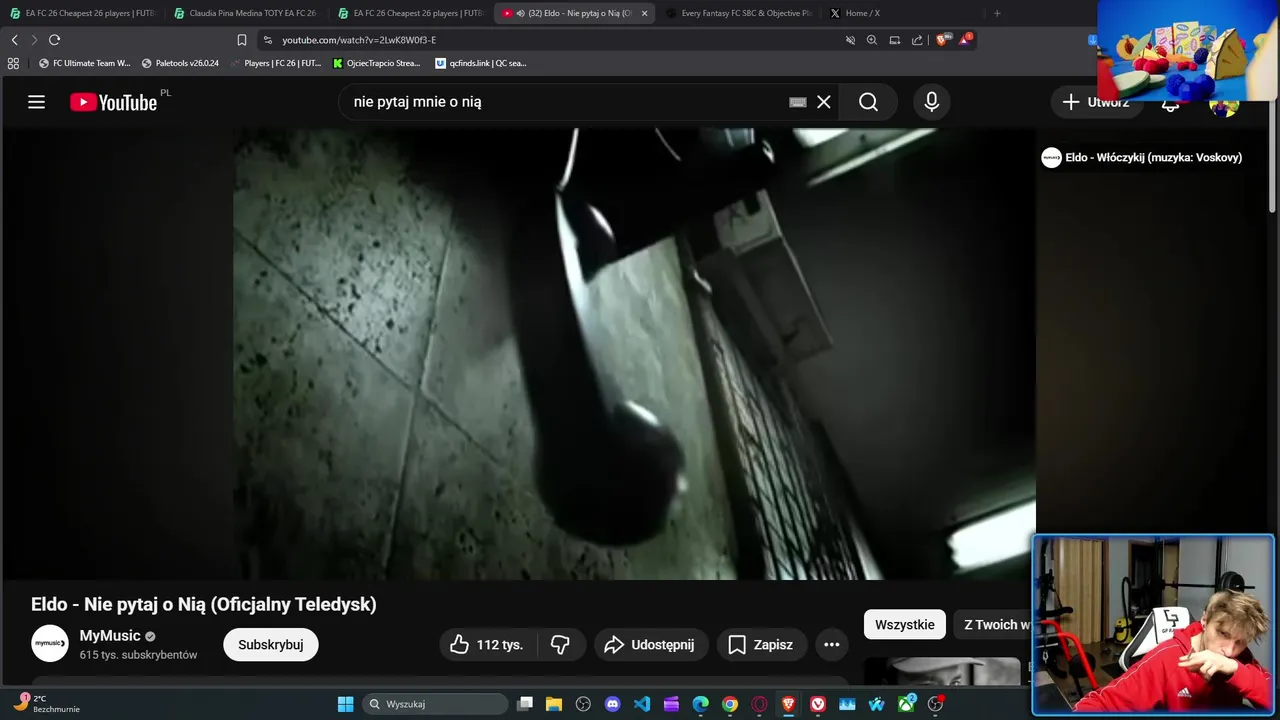Open Discord from taskbar
The height and width of the screenshot is (720, 1280).
point(613,704)
